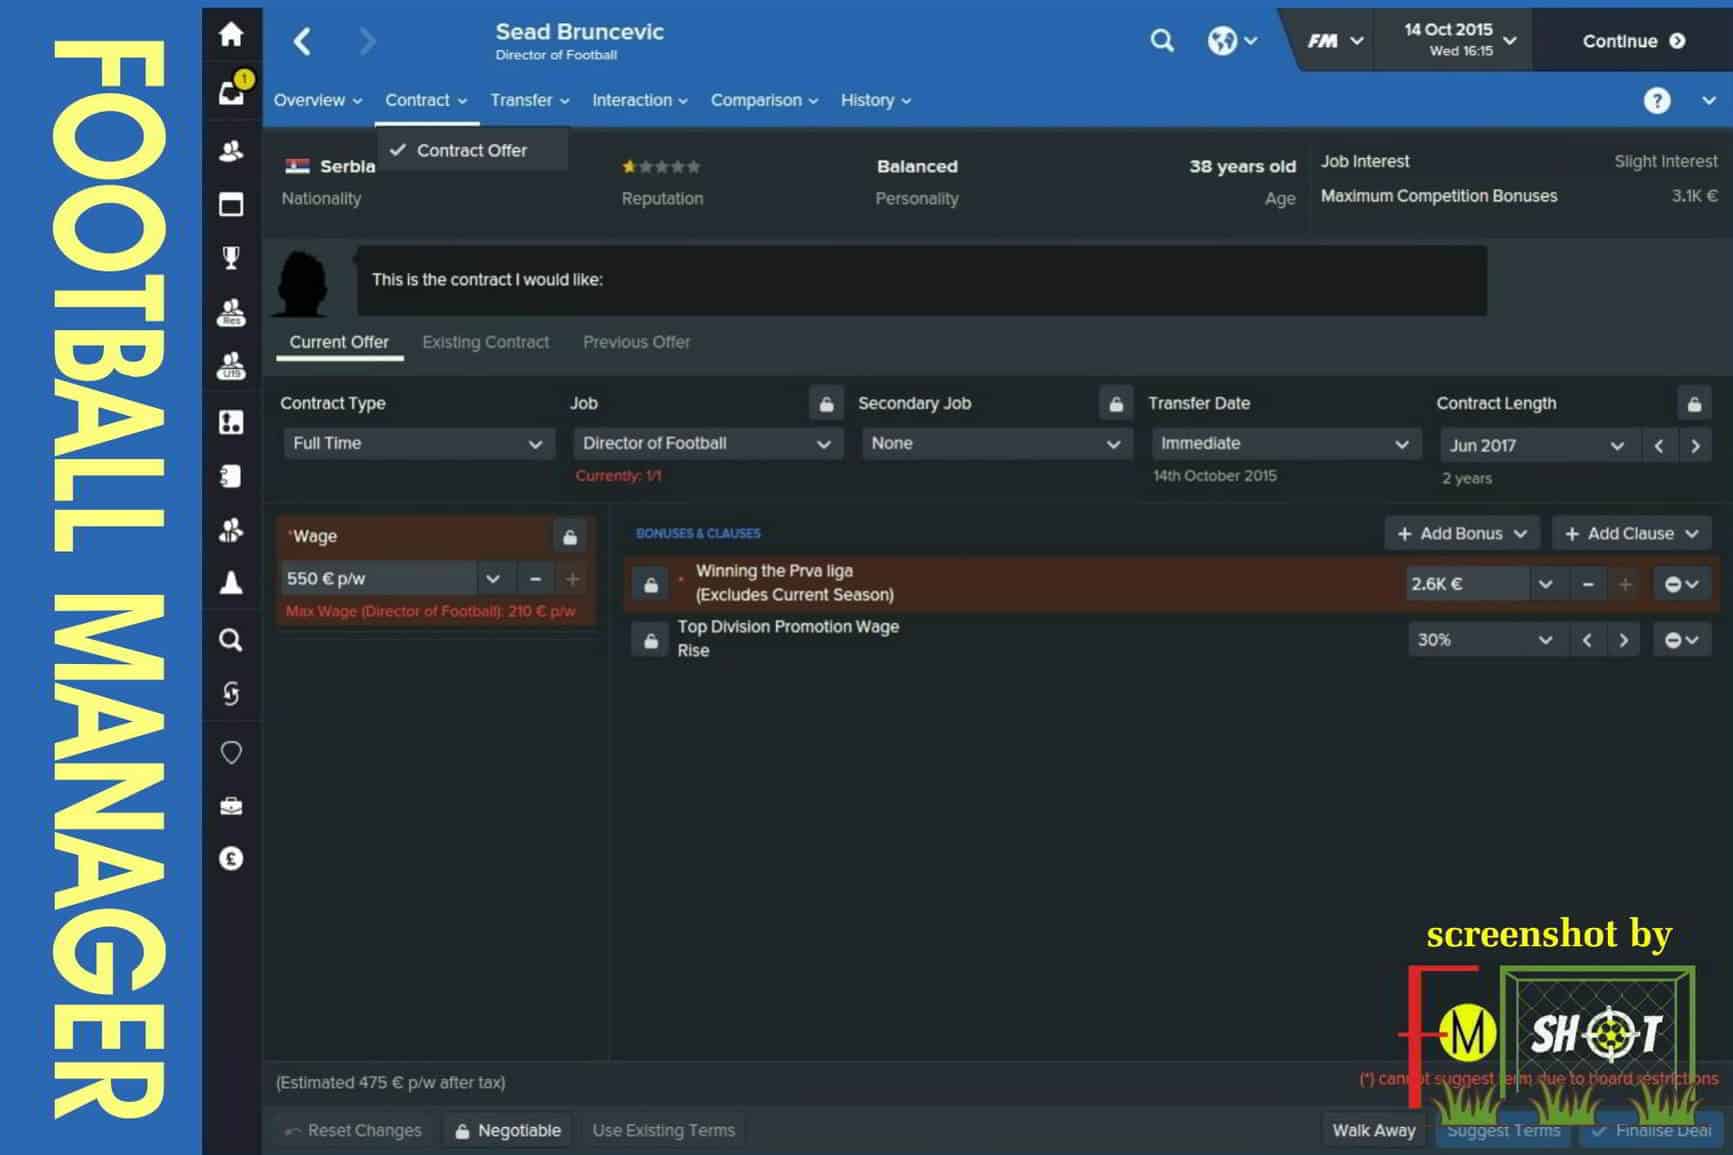The width and height of the screenshot is (1733, 1155).
Task: Switch to the Existing Contract tab
Action: pyautogui.click(x=486, y=343)
